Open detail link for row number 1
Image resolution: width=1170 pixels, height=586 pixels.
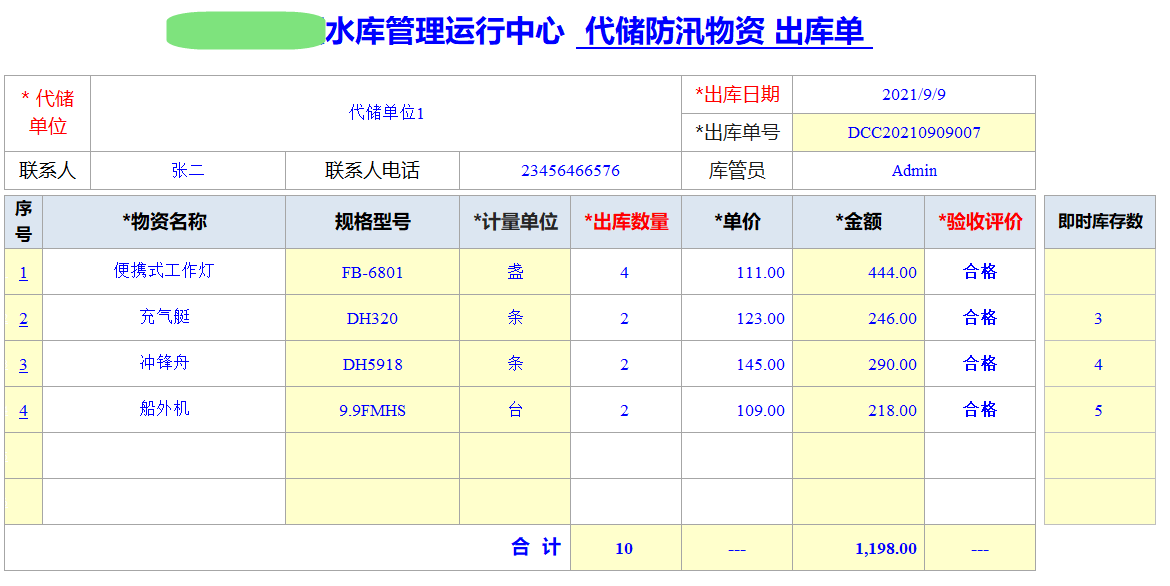[x=21, y=271]
